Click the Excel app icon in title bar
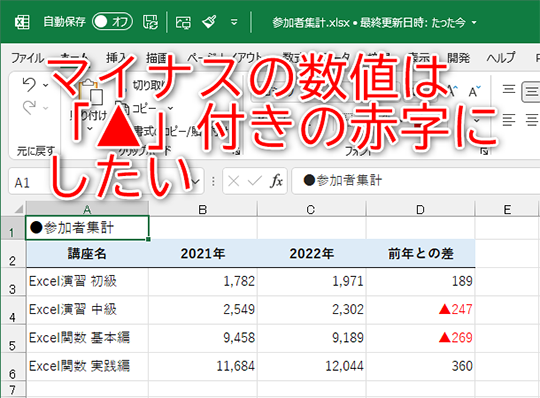 tap(22, 22)
